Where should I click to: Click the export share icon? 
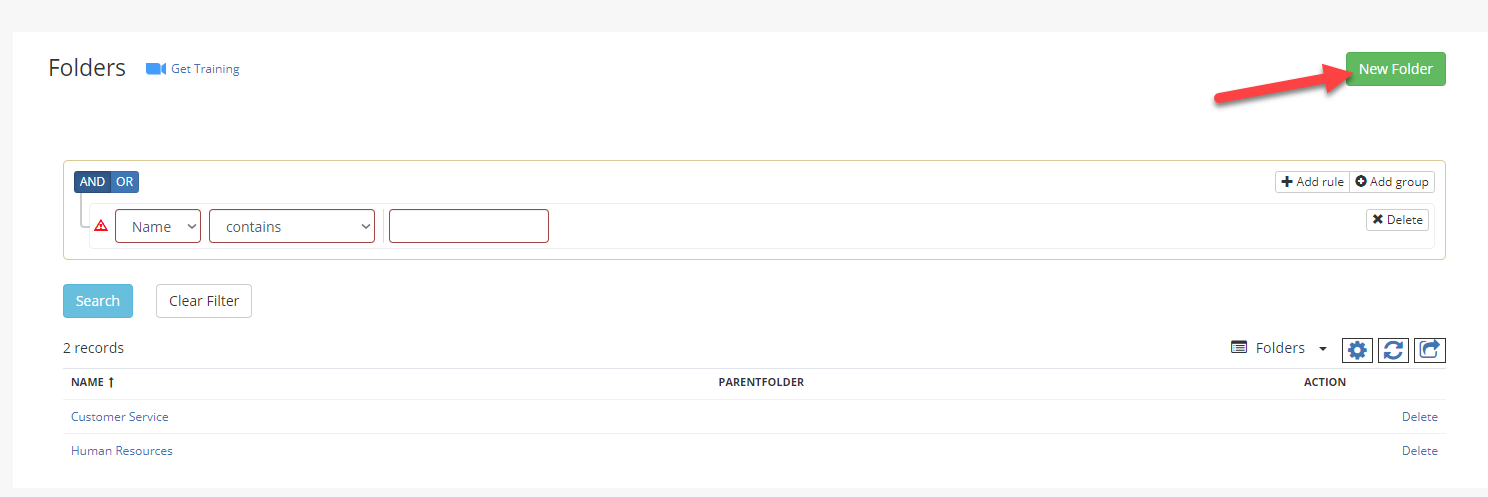(1430, 350)
